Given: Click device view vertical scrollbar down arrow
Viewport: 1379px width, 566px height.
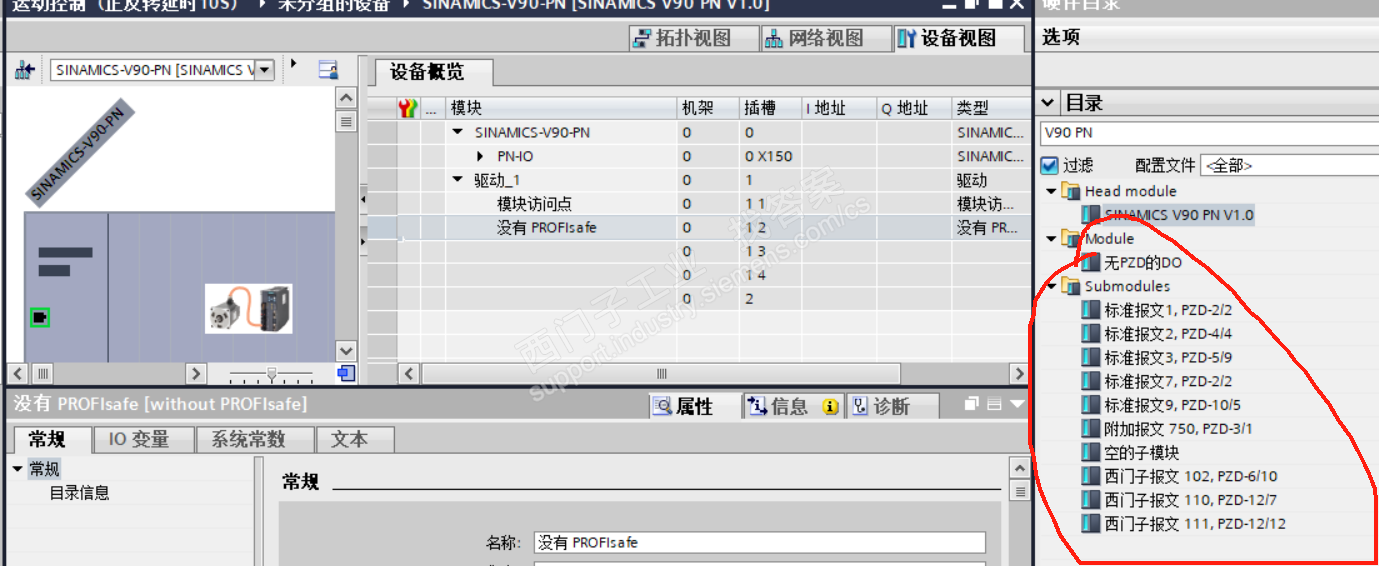Looking at the screenshot, I should (x=346, y=351).
